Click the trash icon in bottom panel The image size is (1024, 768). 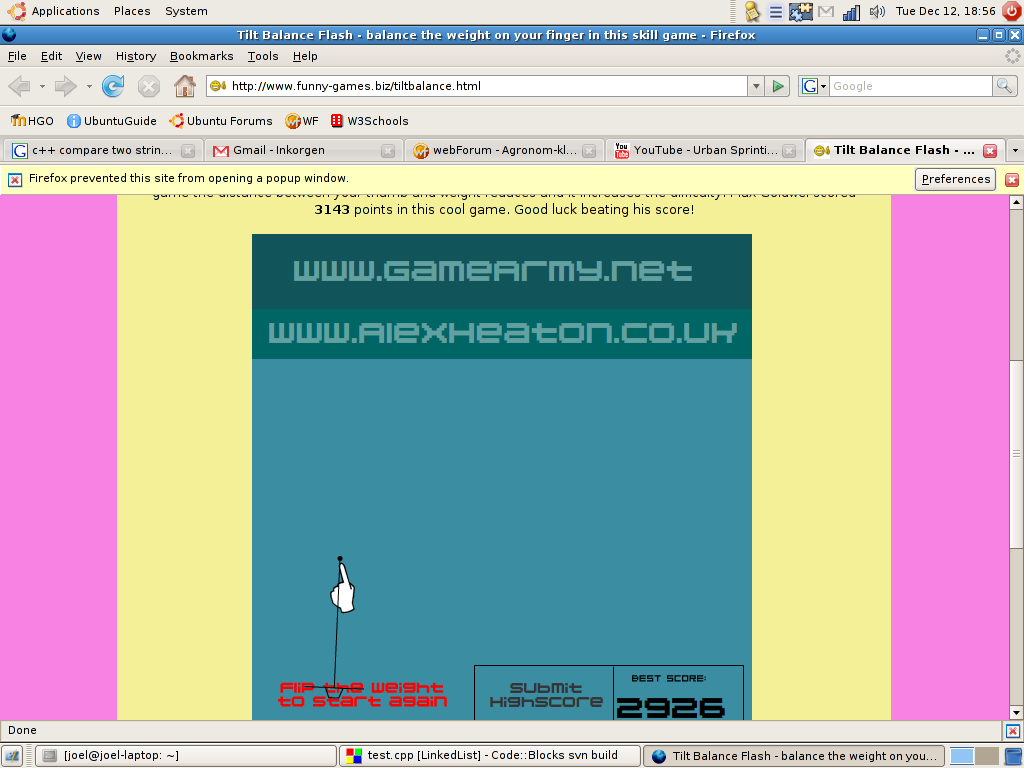tap(1013, 756)
